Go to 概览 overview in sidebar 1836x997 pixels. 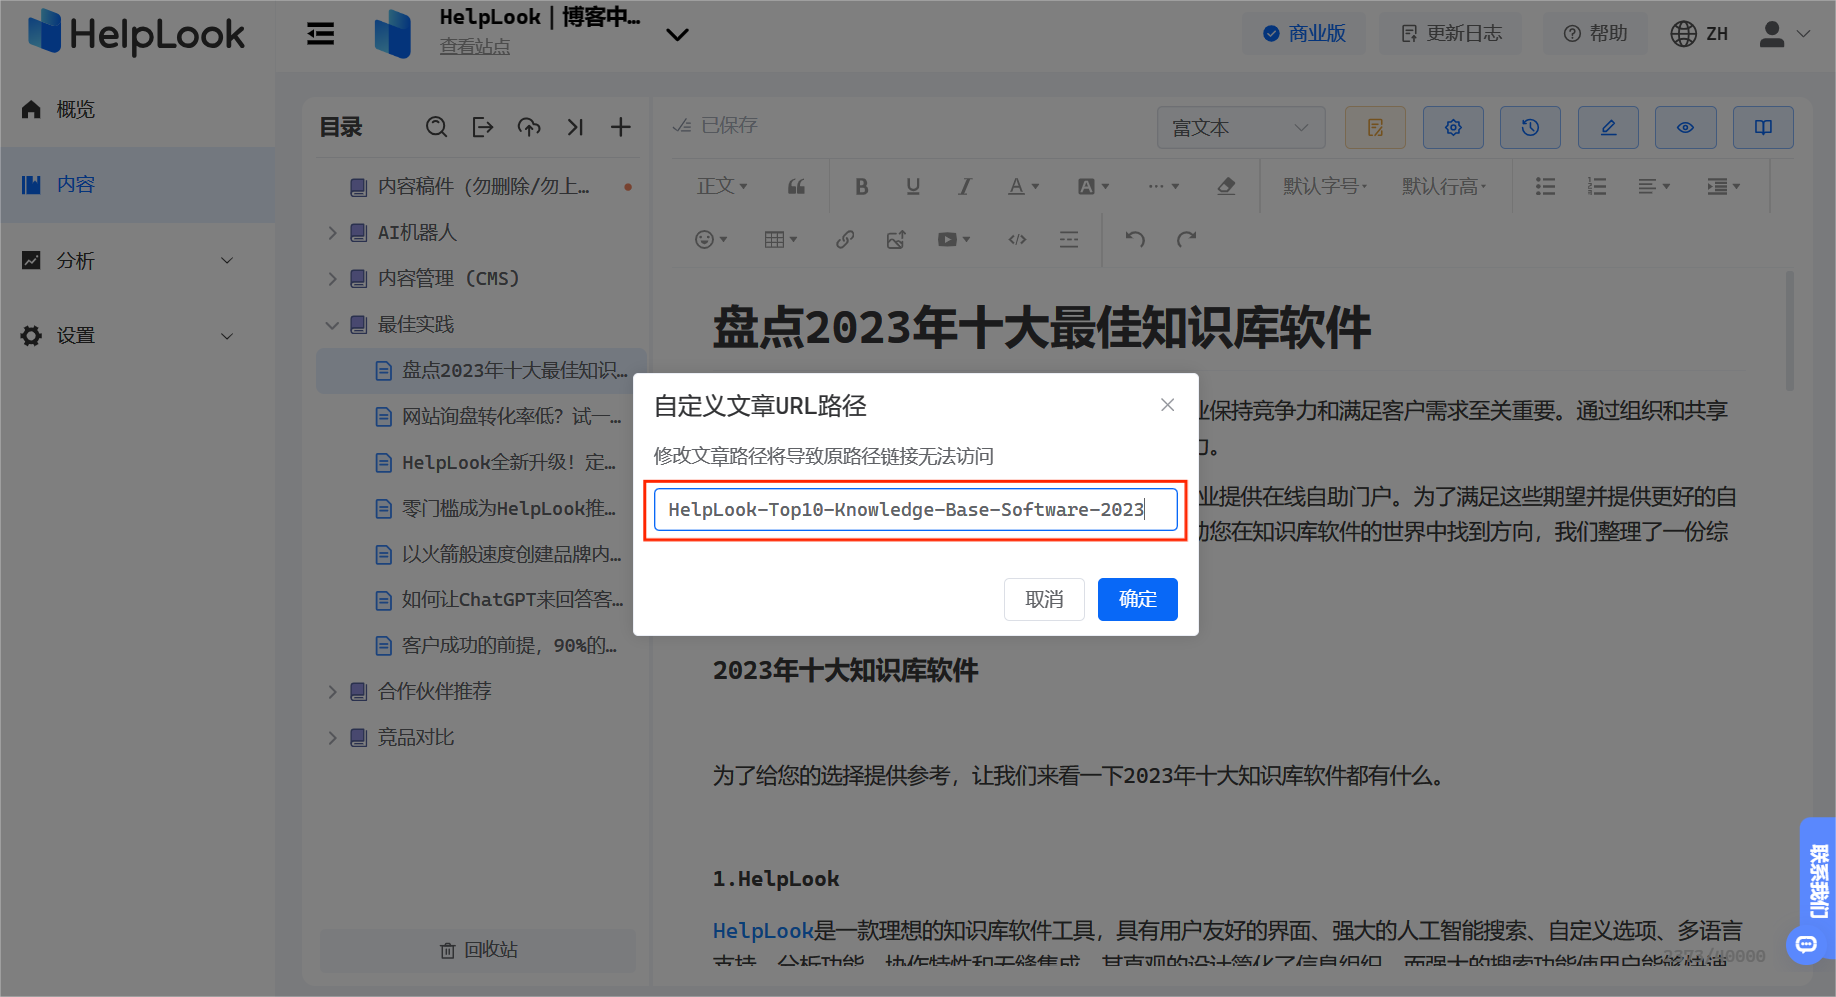[x=137, y=109]
